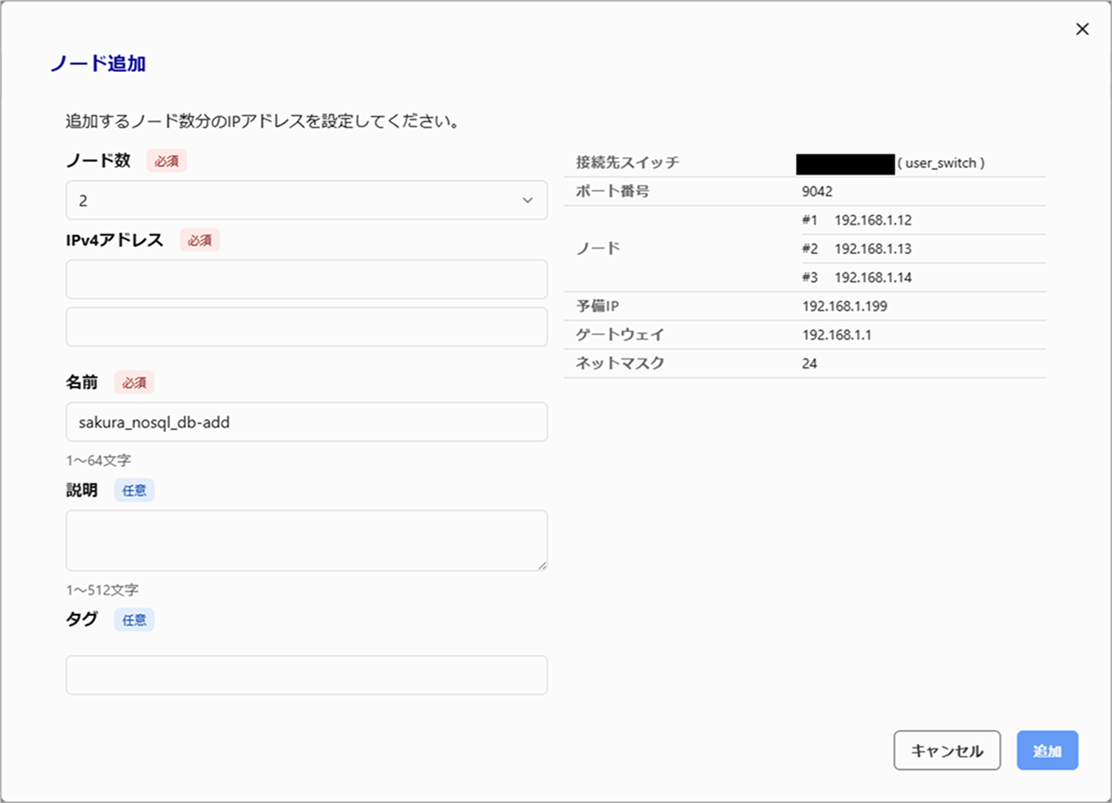Image resolution: width=1112 pixels, height=803 pixels.
Task: Click the user_switch label text
Action: (x=941, y=163)
